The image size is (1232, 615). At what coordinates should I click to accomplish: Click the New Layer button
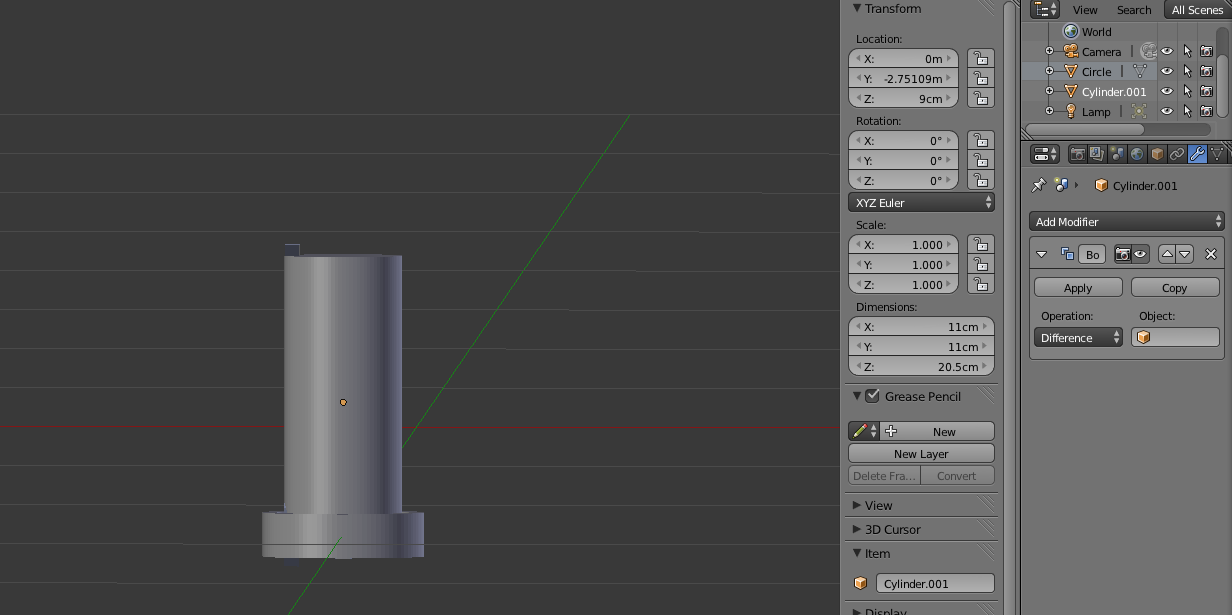coord(921,453)
